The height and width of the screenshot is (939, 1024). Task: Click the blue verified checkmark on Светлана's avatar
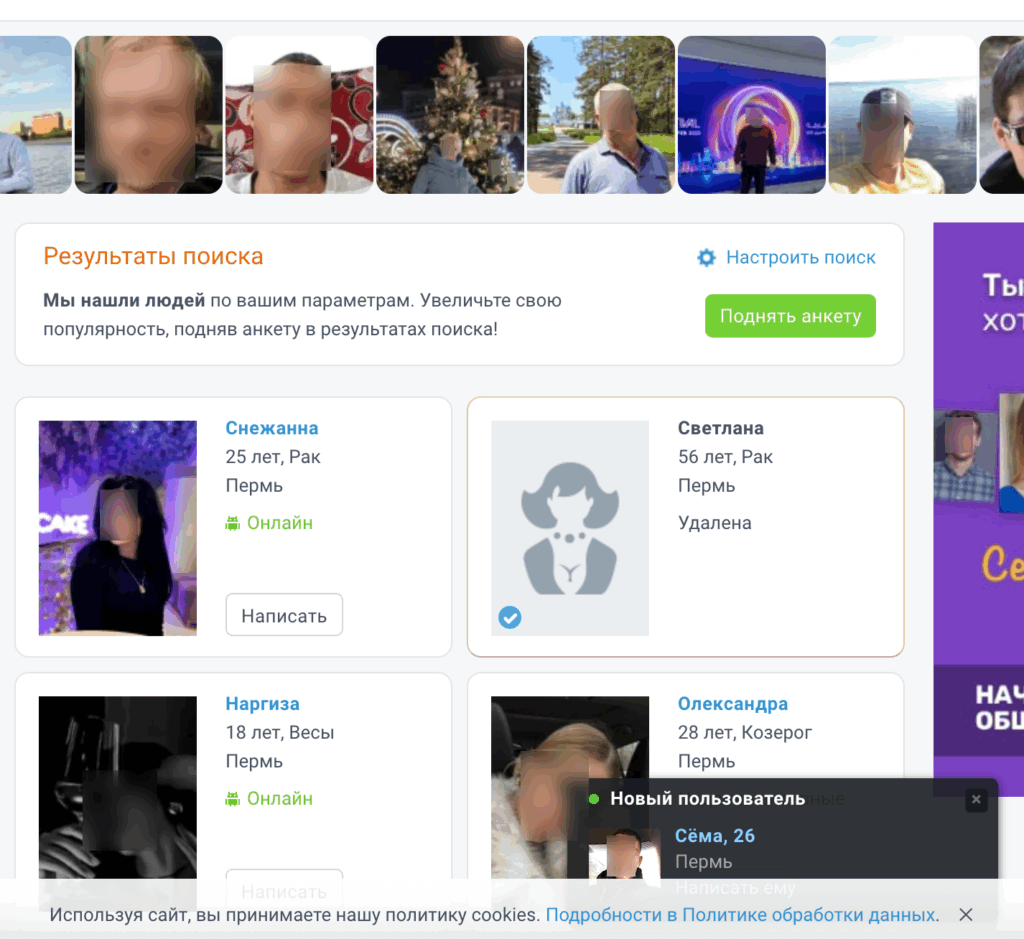coord(509,619)
